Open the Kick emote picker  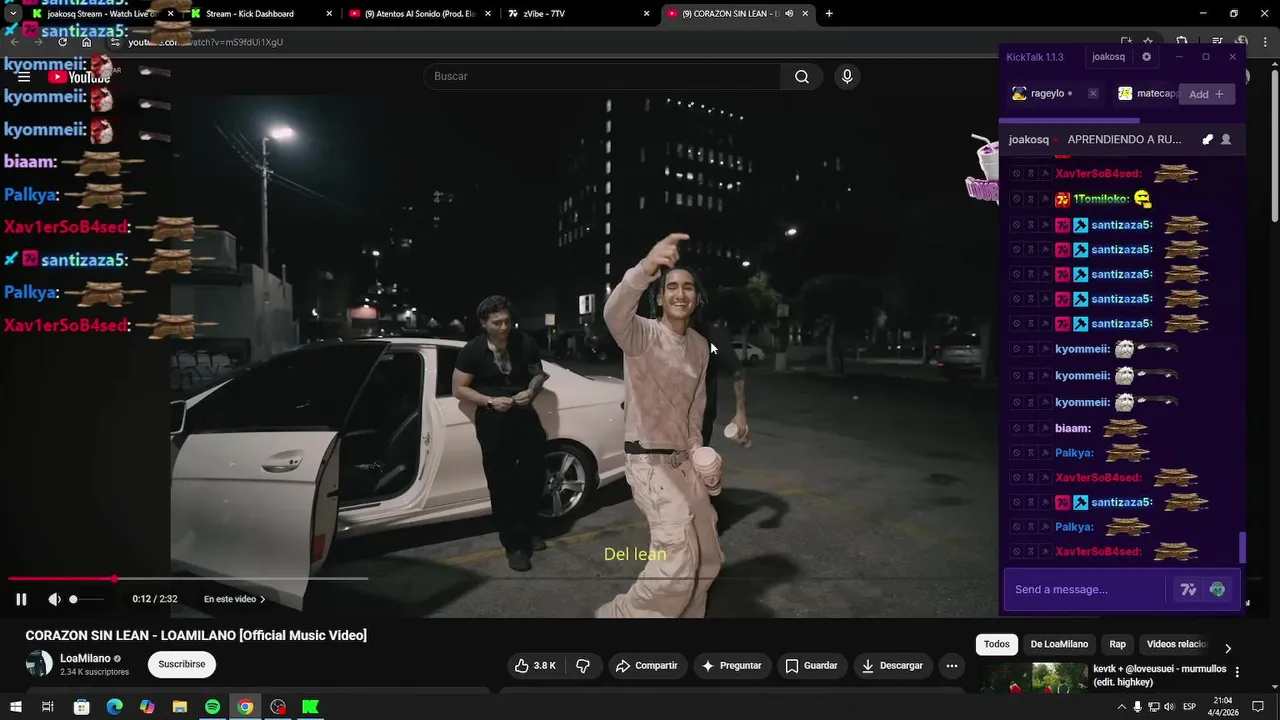1217,590
